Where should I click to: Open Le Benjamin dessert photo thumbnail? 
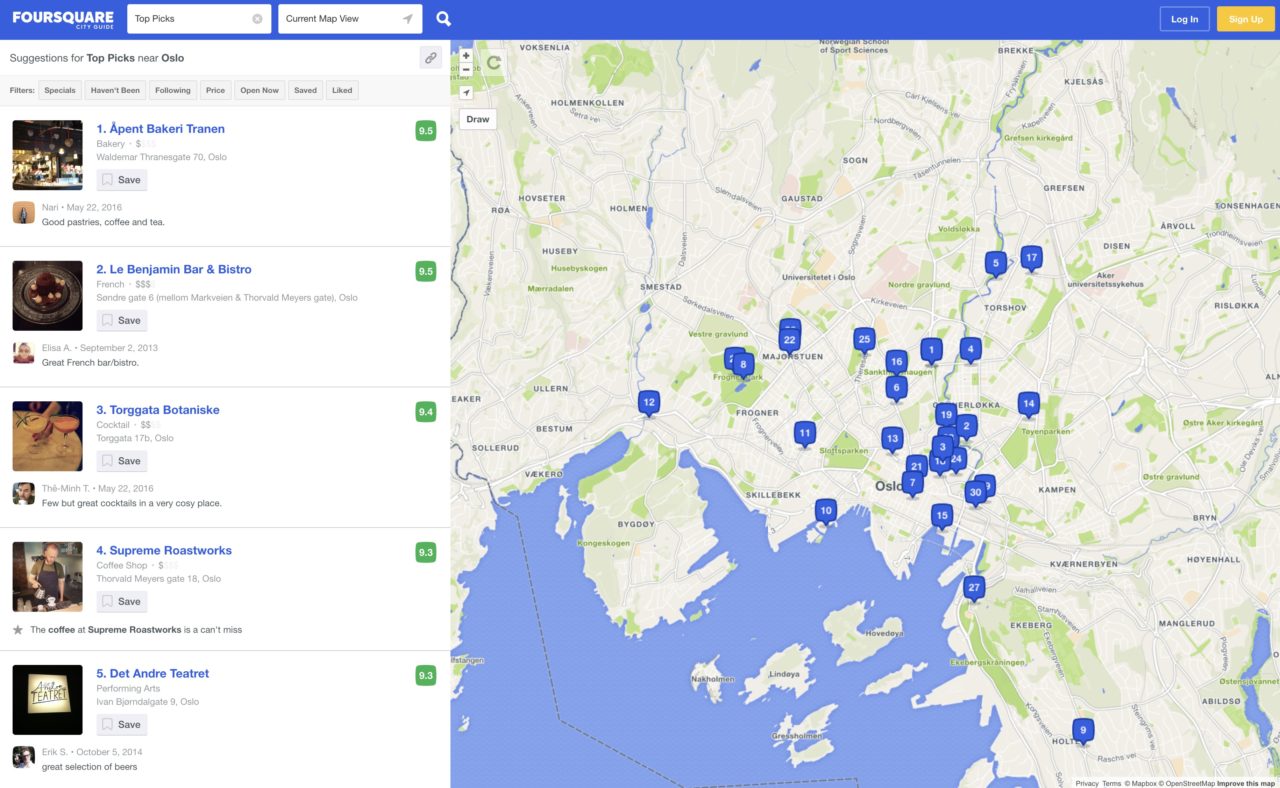tap(47, 296)
